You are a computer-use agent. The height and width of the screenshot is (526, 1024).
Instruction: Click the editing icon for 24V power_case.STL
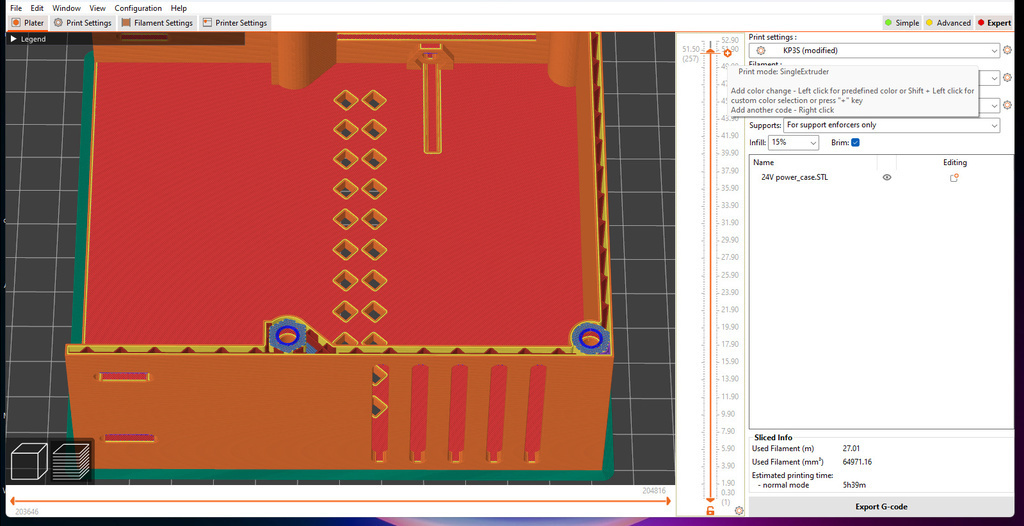954,177
